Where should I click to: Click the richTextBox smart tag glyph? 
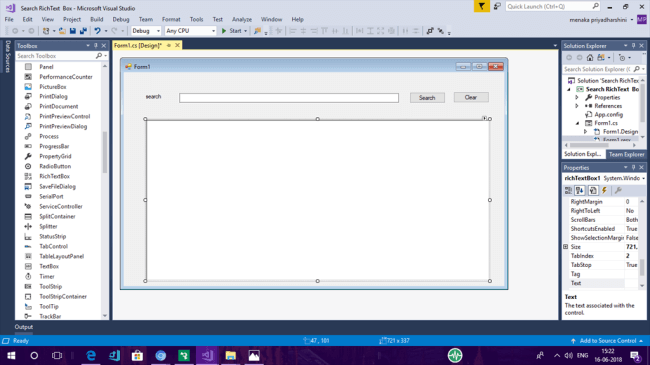484,118
